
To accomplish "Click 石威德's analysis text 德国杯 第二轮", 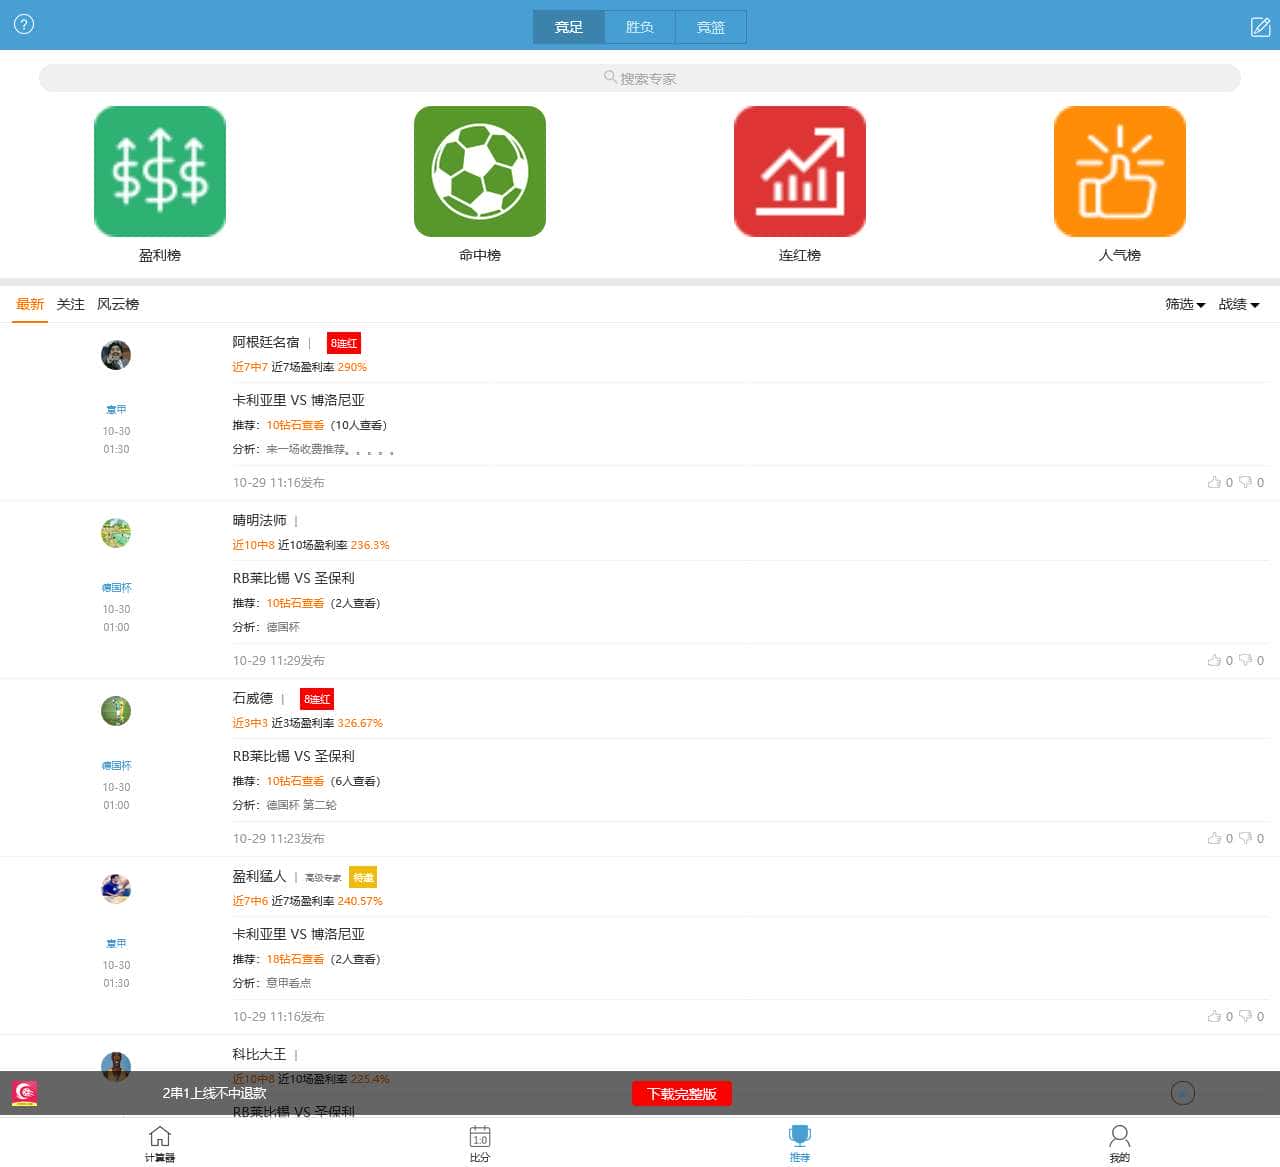I will click(x=301, y=805).
